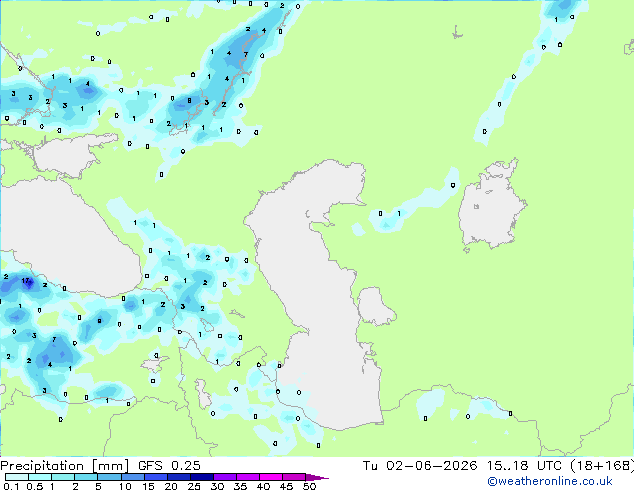
Task: Click the '25' legend tick label
Action: tap(194, 486)
